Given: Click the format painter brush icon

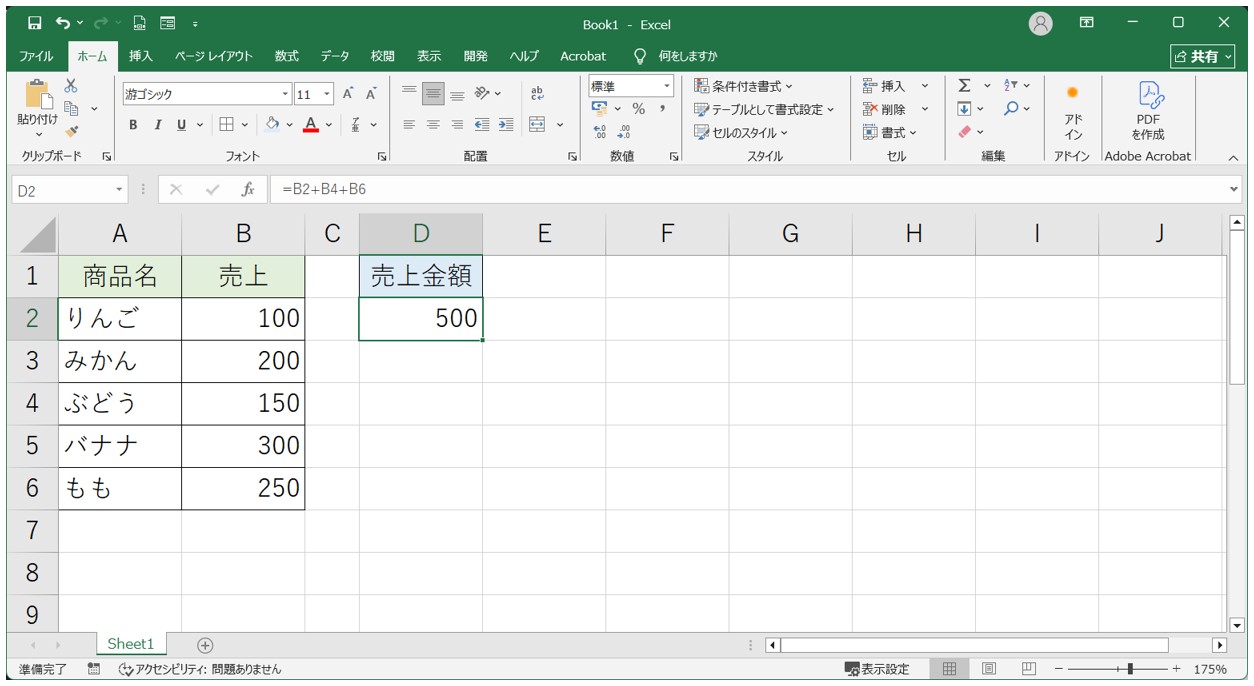Looking at the screenshot, I should [x=71, y=130].
